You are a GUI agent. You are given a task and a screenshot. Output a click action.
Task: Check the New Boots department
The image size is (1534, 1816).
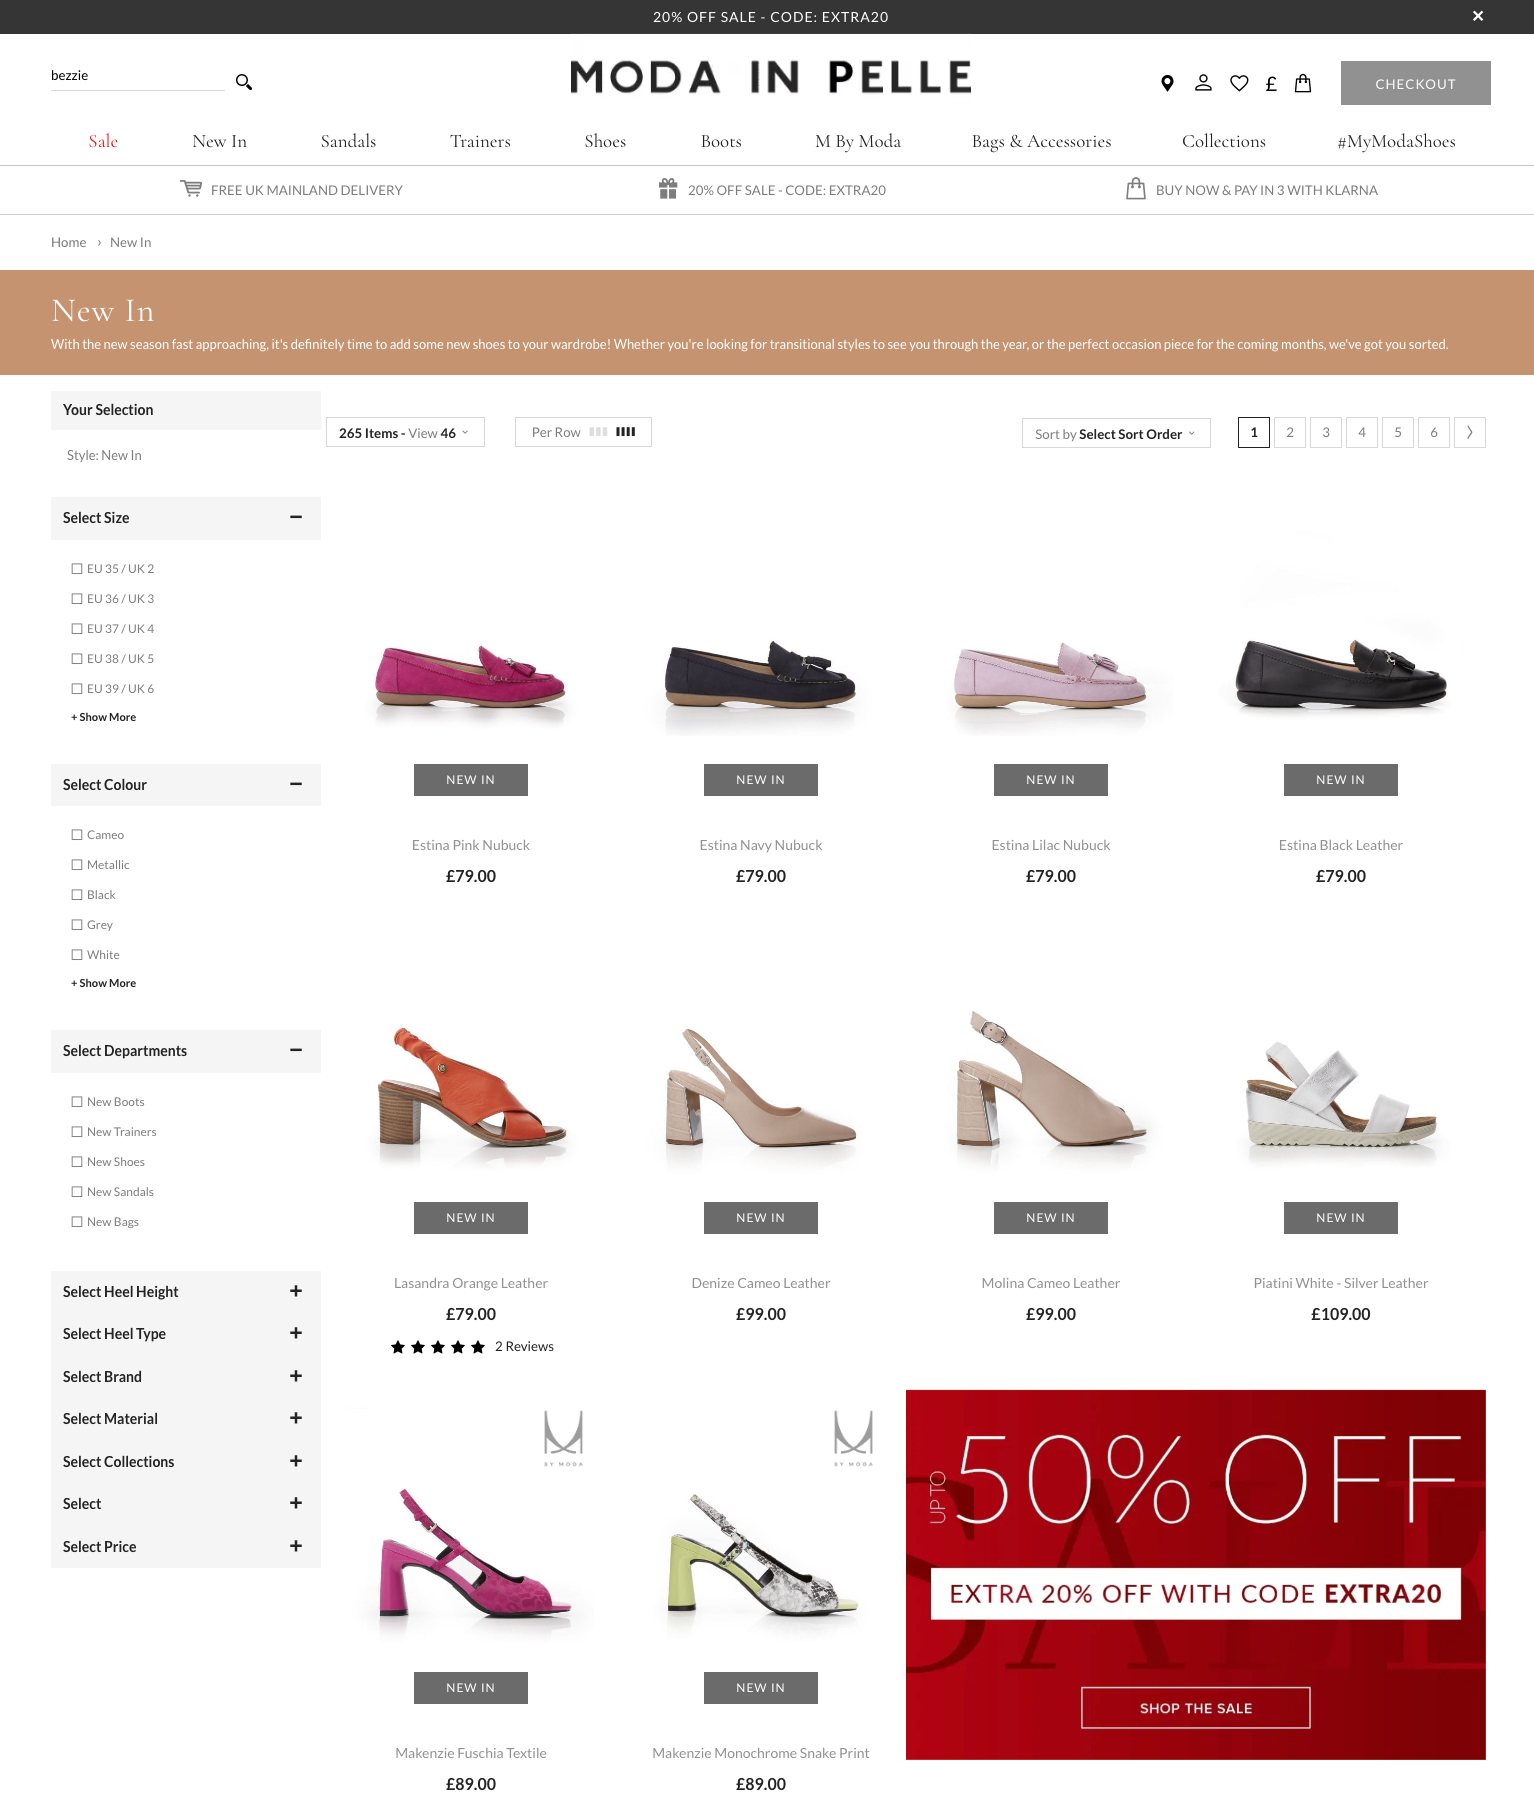pos(77,1102)
